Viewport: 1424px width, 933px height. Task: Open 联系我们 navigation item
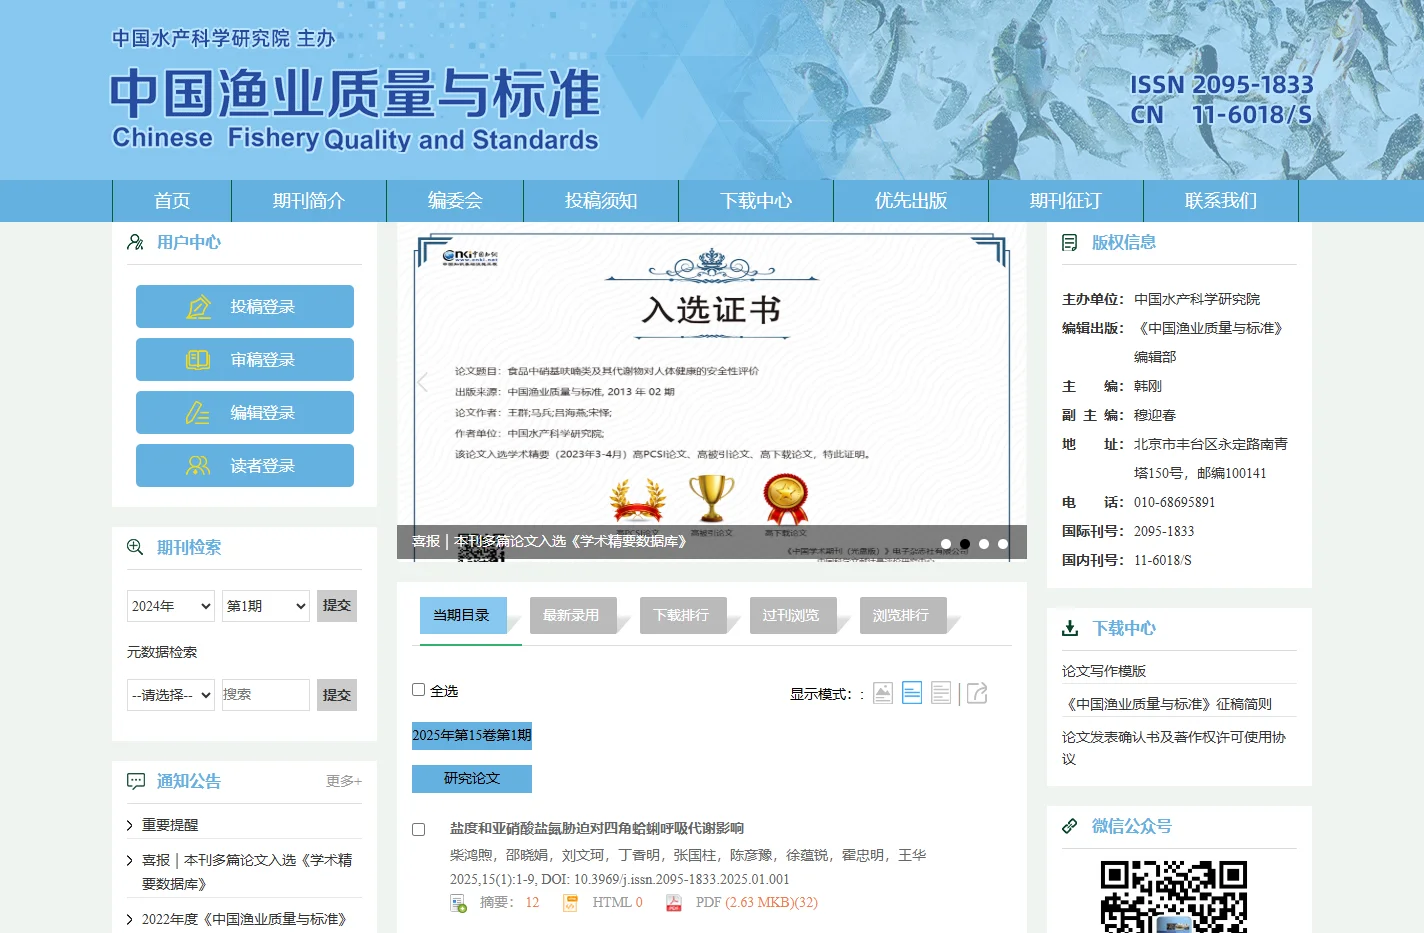[x=1221, y=201]
